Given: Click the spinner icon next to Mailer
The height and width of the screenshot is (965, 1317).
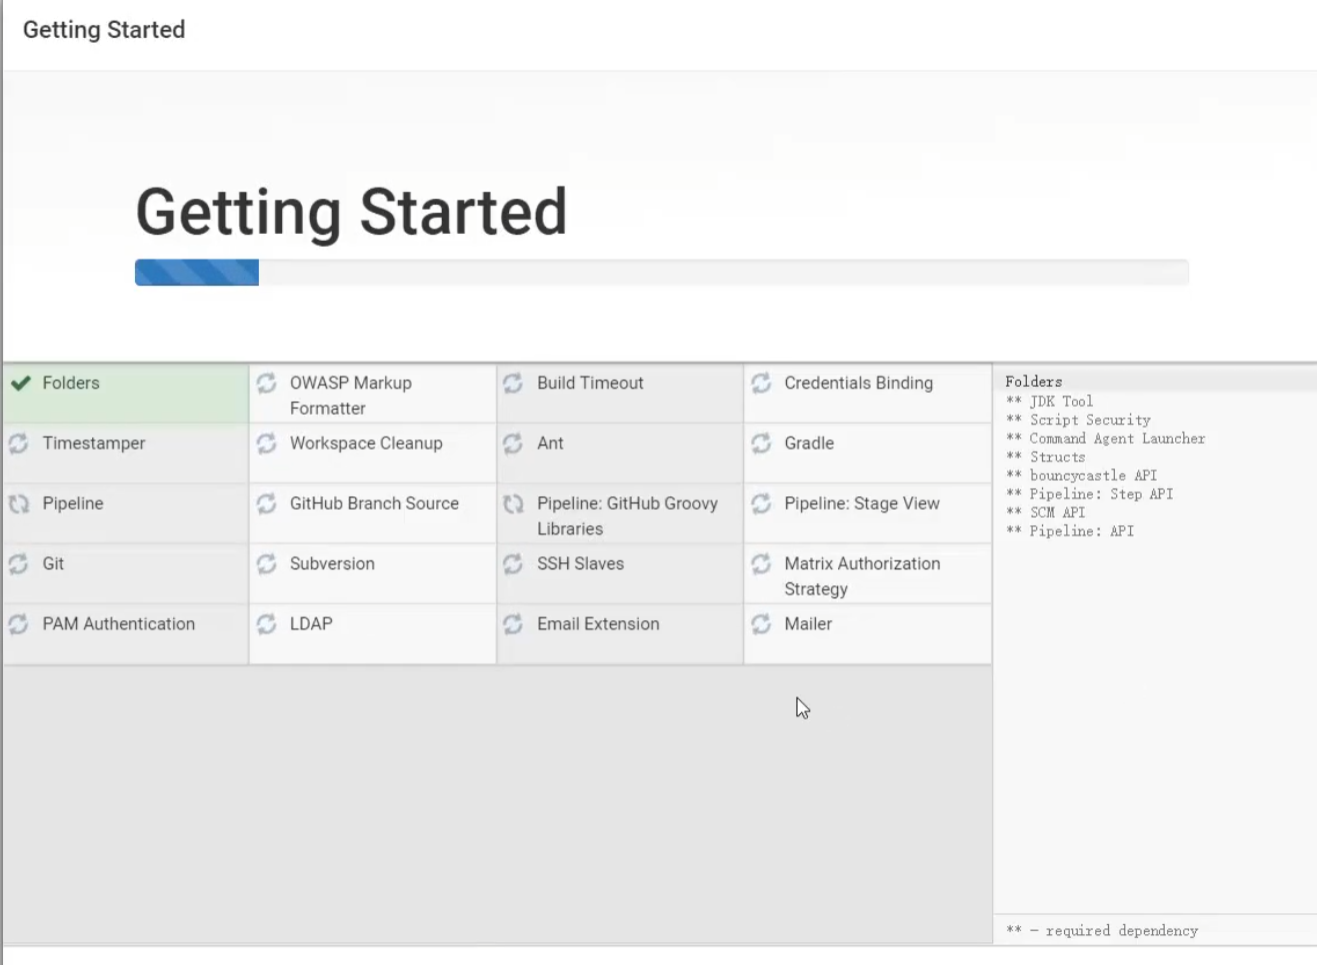Looking at the screenshot, I should pos(761,624).
